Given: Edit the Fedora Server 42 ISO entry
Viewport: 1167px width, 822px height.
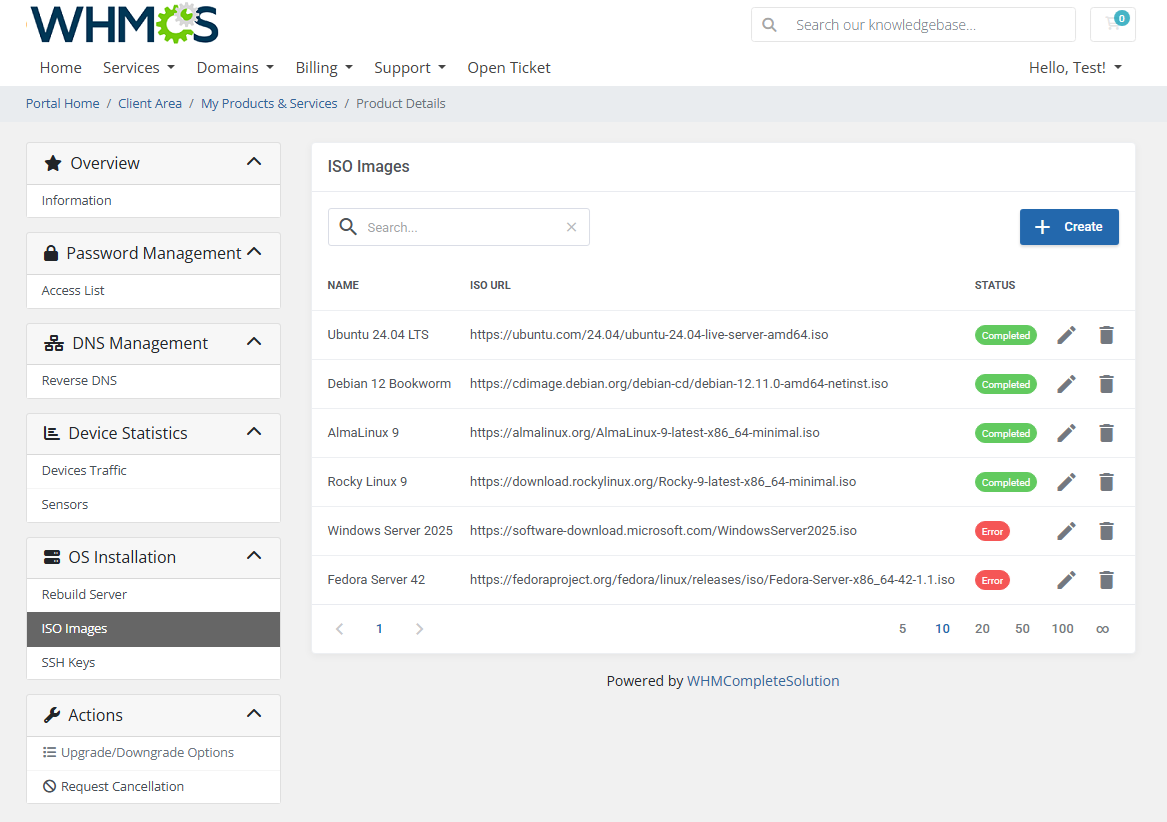Looking at the screenshot, I should (x=1067, y=580).
